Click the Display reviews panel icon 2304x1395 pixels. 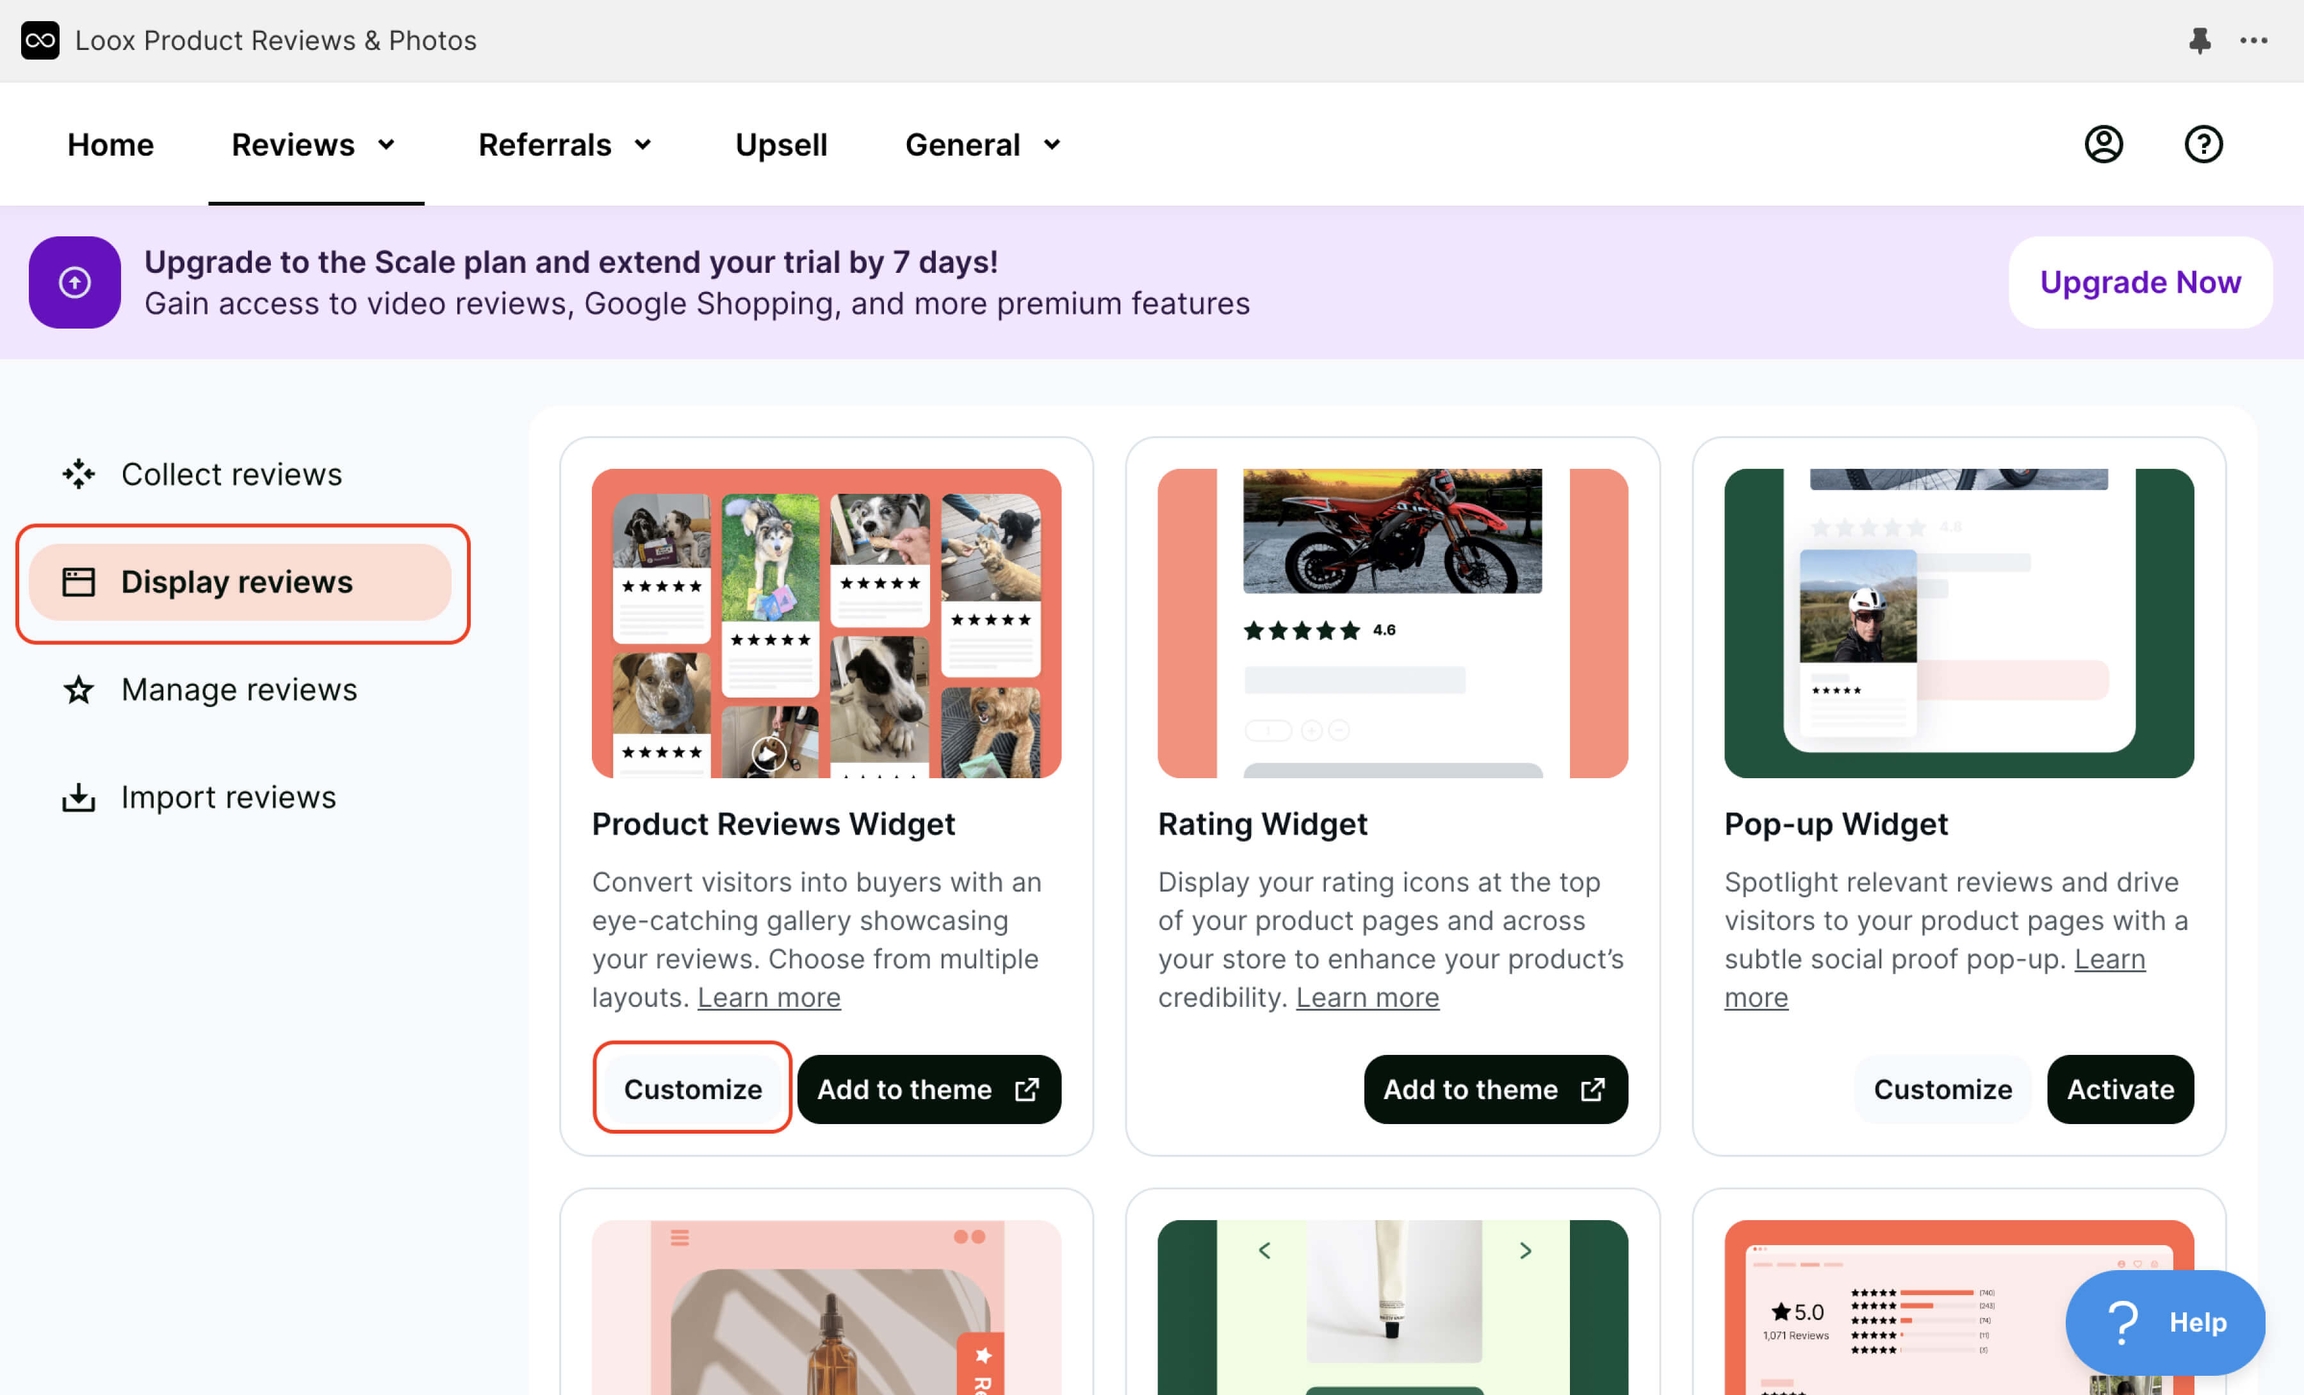point(79,581)
